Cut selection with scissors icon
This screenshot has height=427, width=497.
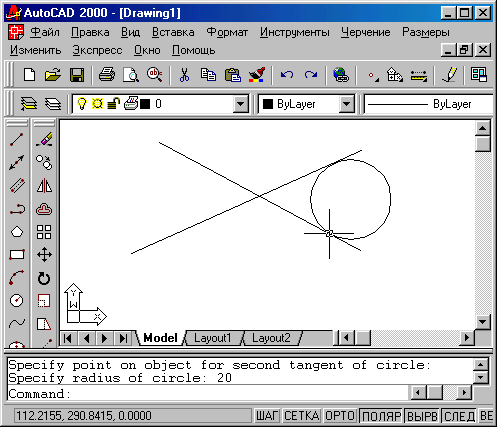(184, 75)
